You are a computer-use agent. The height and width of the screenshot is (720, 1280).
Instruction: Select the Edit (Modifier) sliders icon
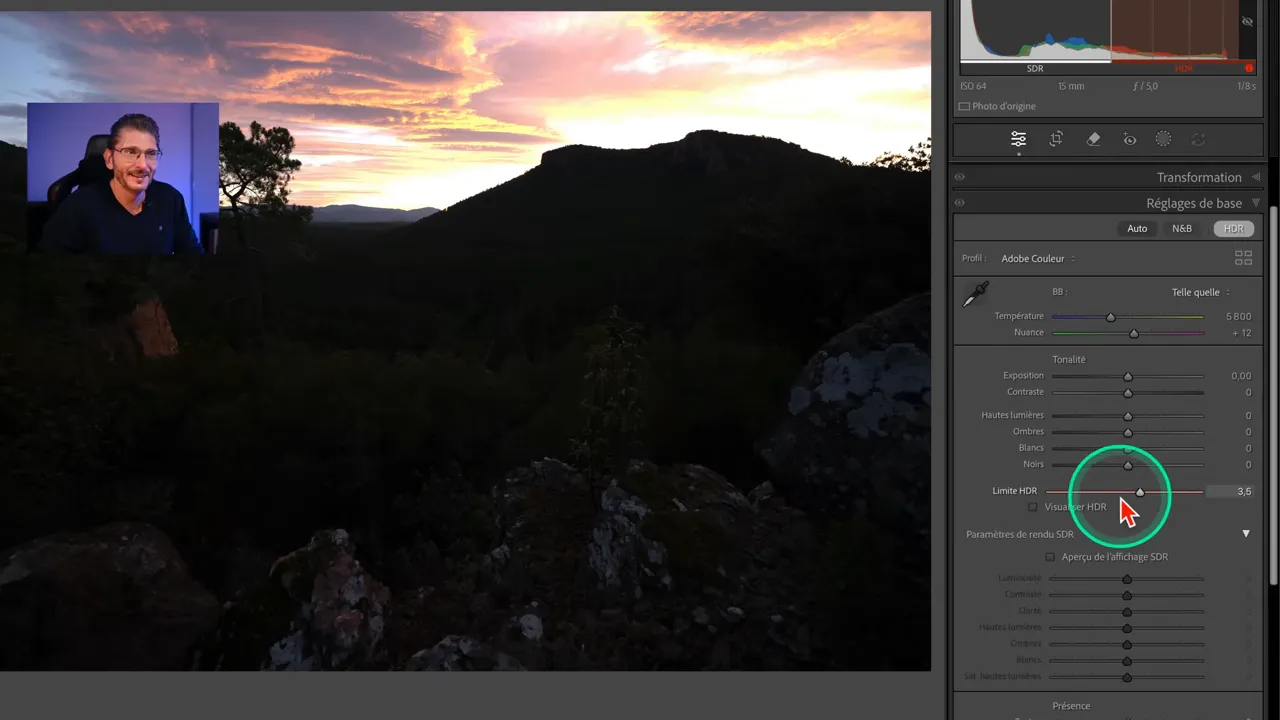(1018, 138)
